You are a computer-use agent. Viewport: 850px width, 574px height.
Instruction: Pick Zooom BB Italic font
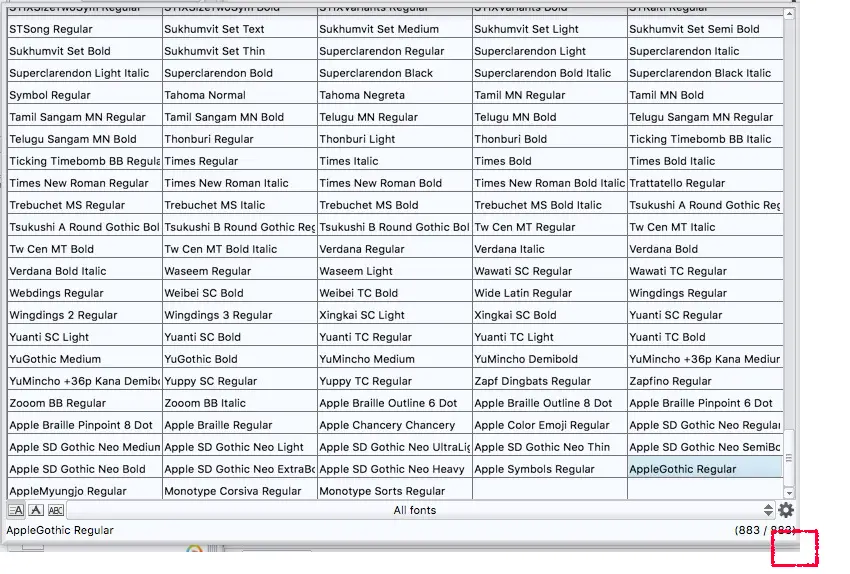coord(240,403)
